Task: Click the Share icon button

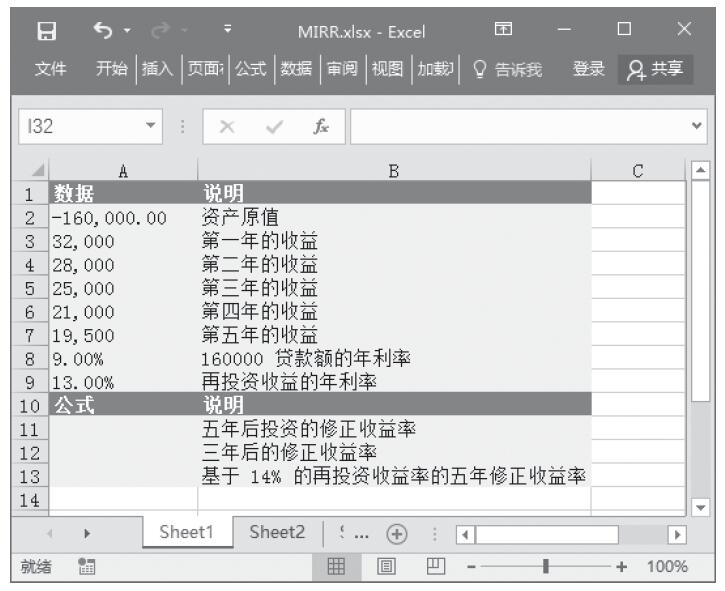Action: 656,69
